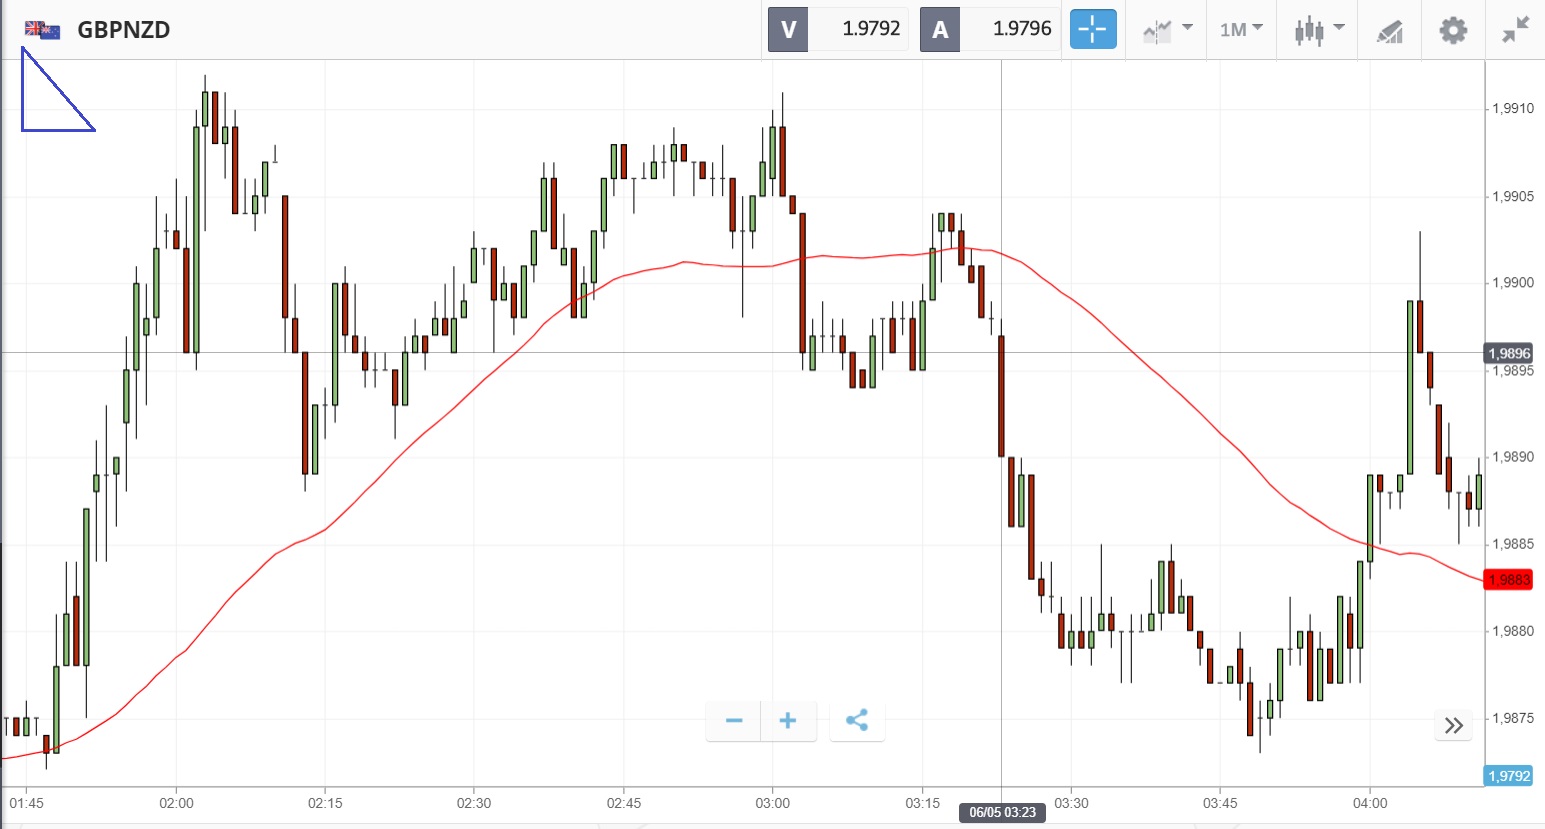Click the 1.9896 crosshair price label

click(x=1508, y=353)
